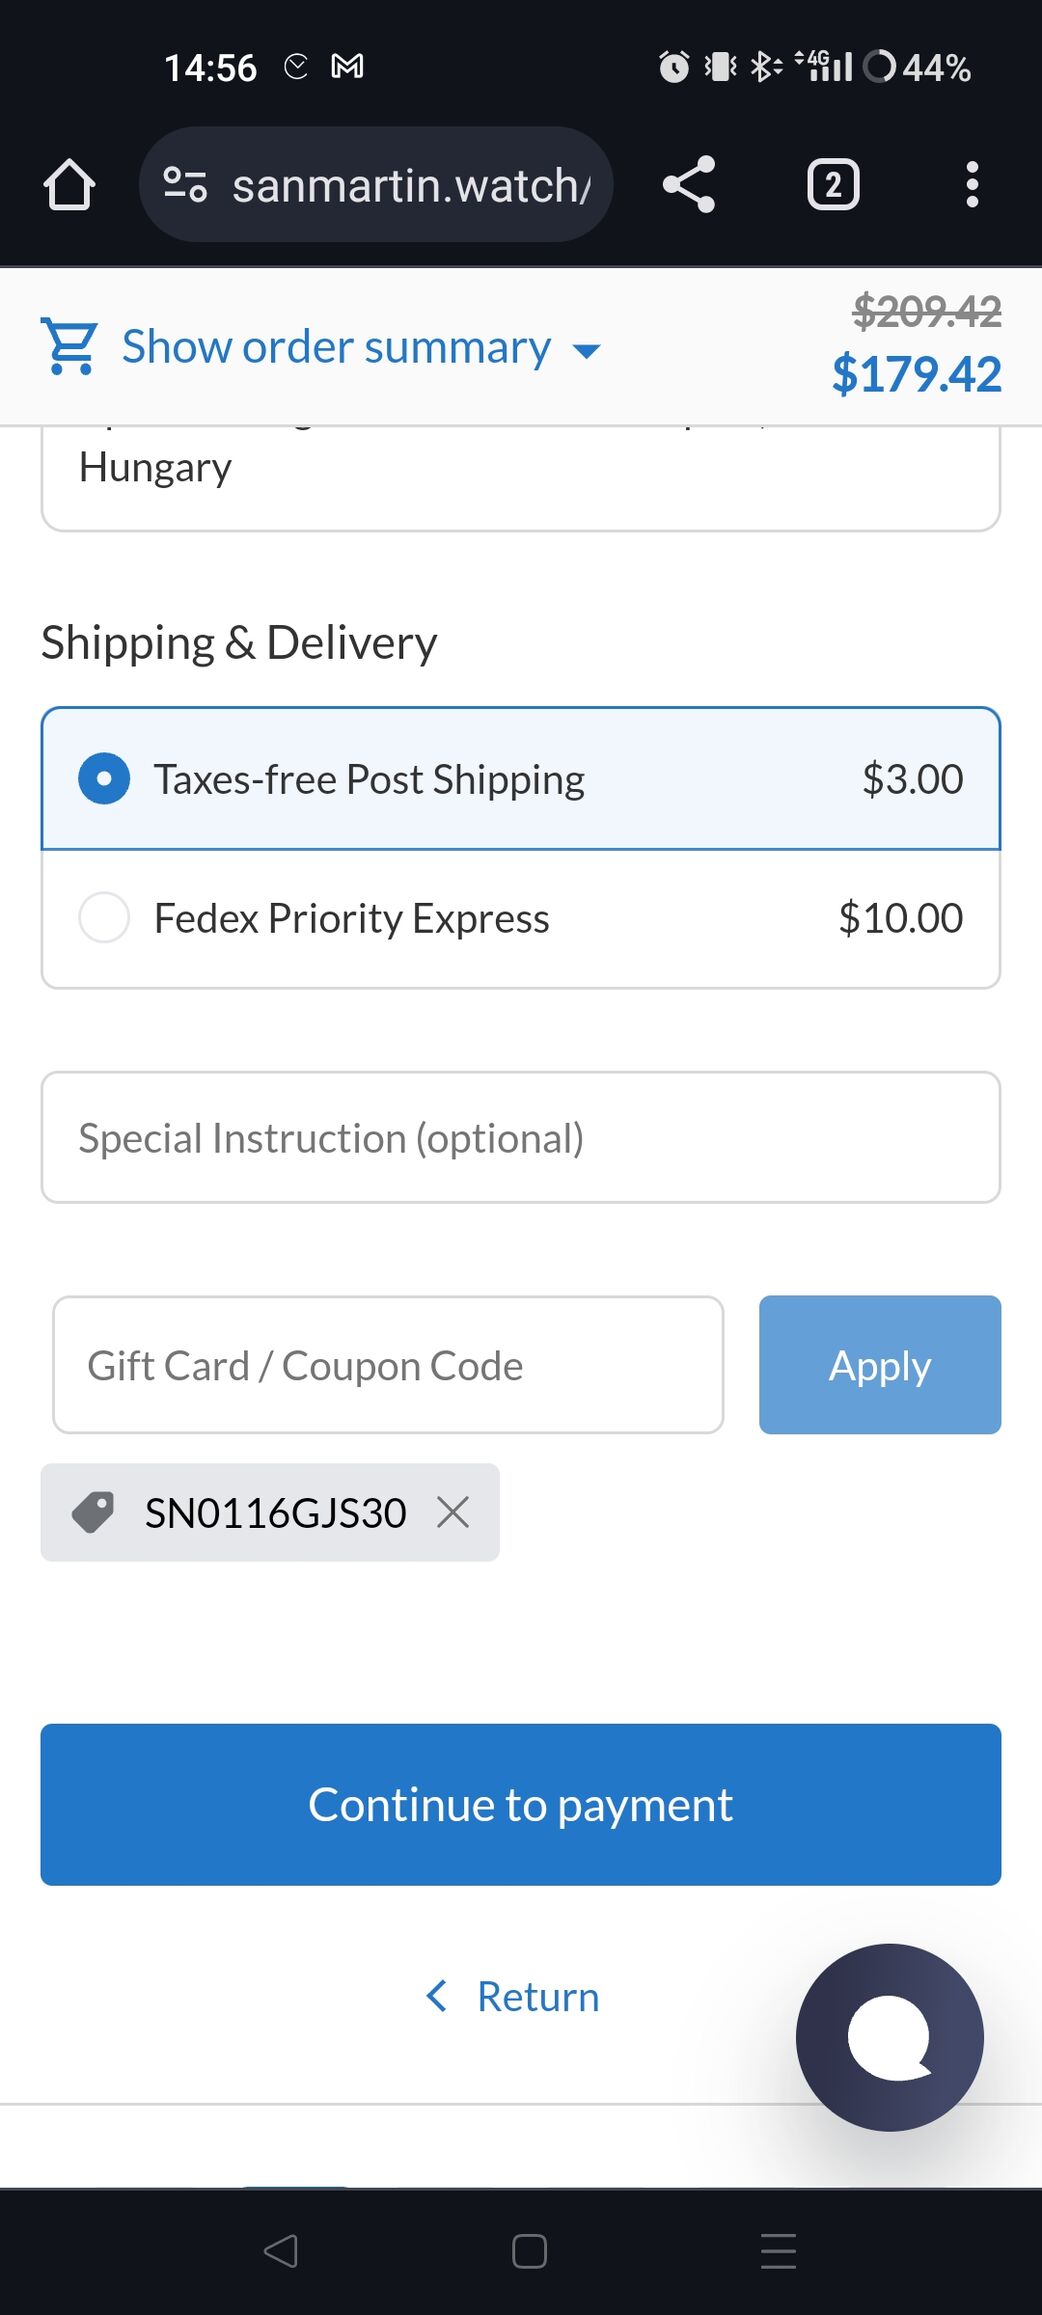Open the browser three-dot menu

971,185
